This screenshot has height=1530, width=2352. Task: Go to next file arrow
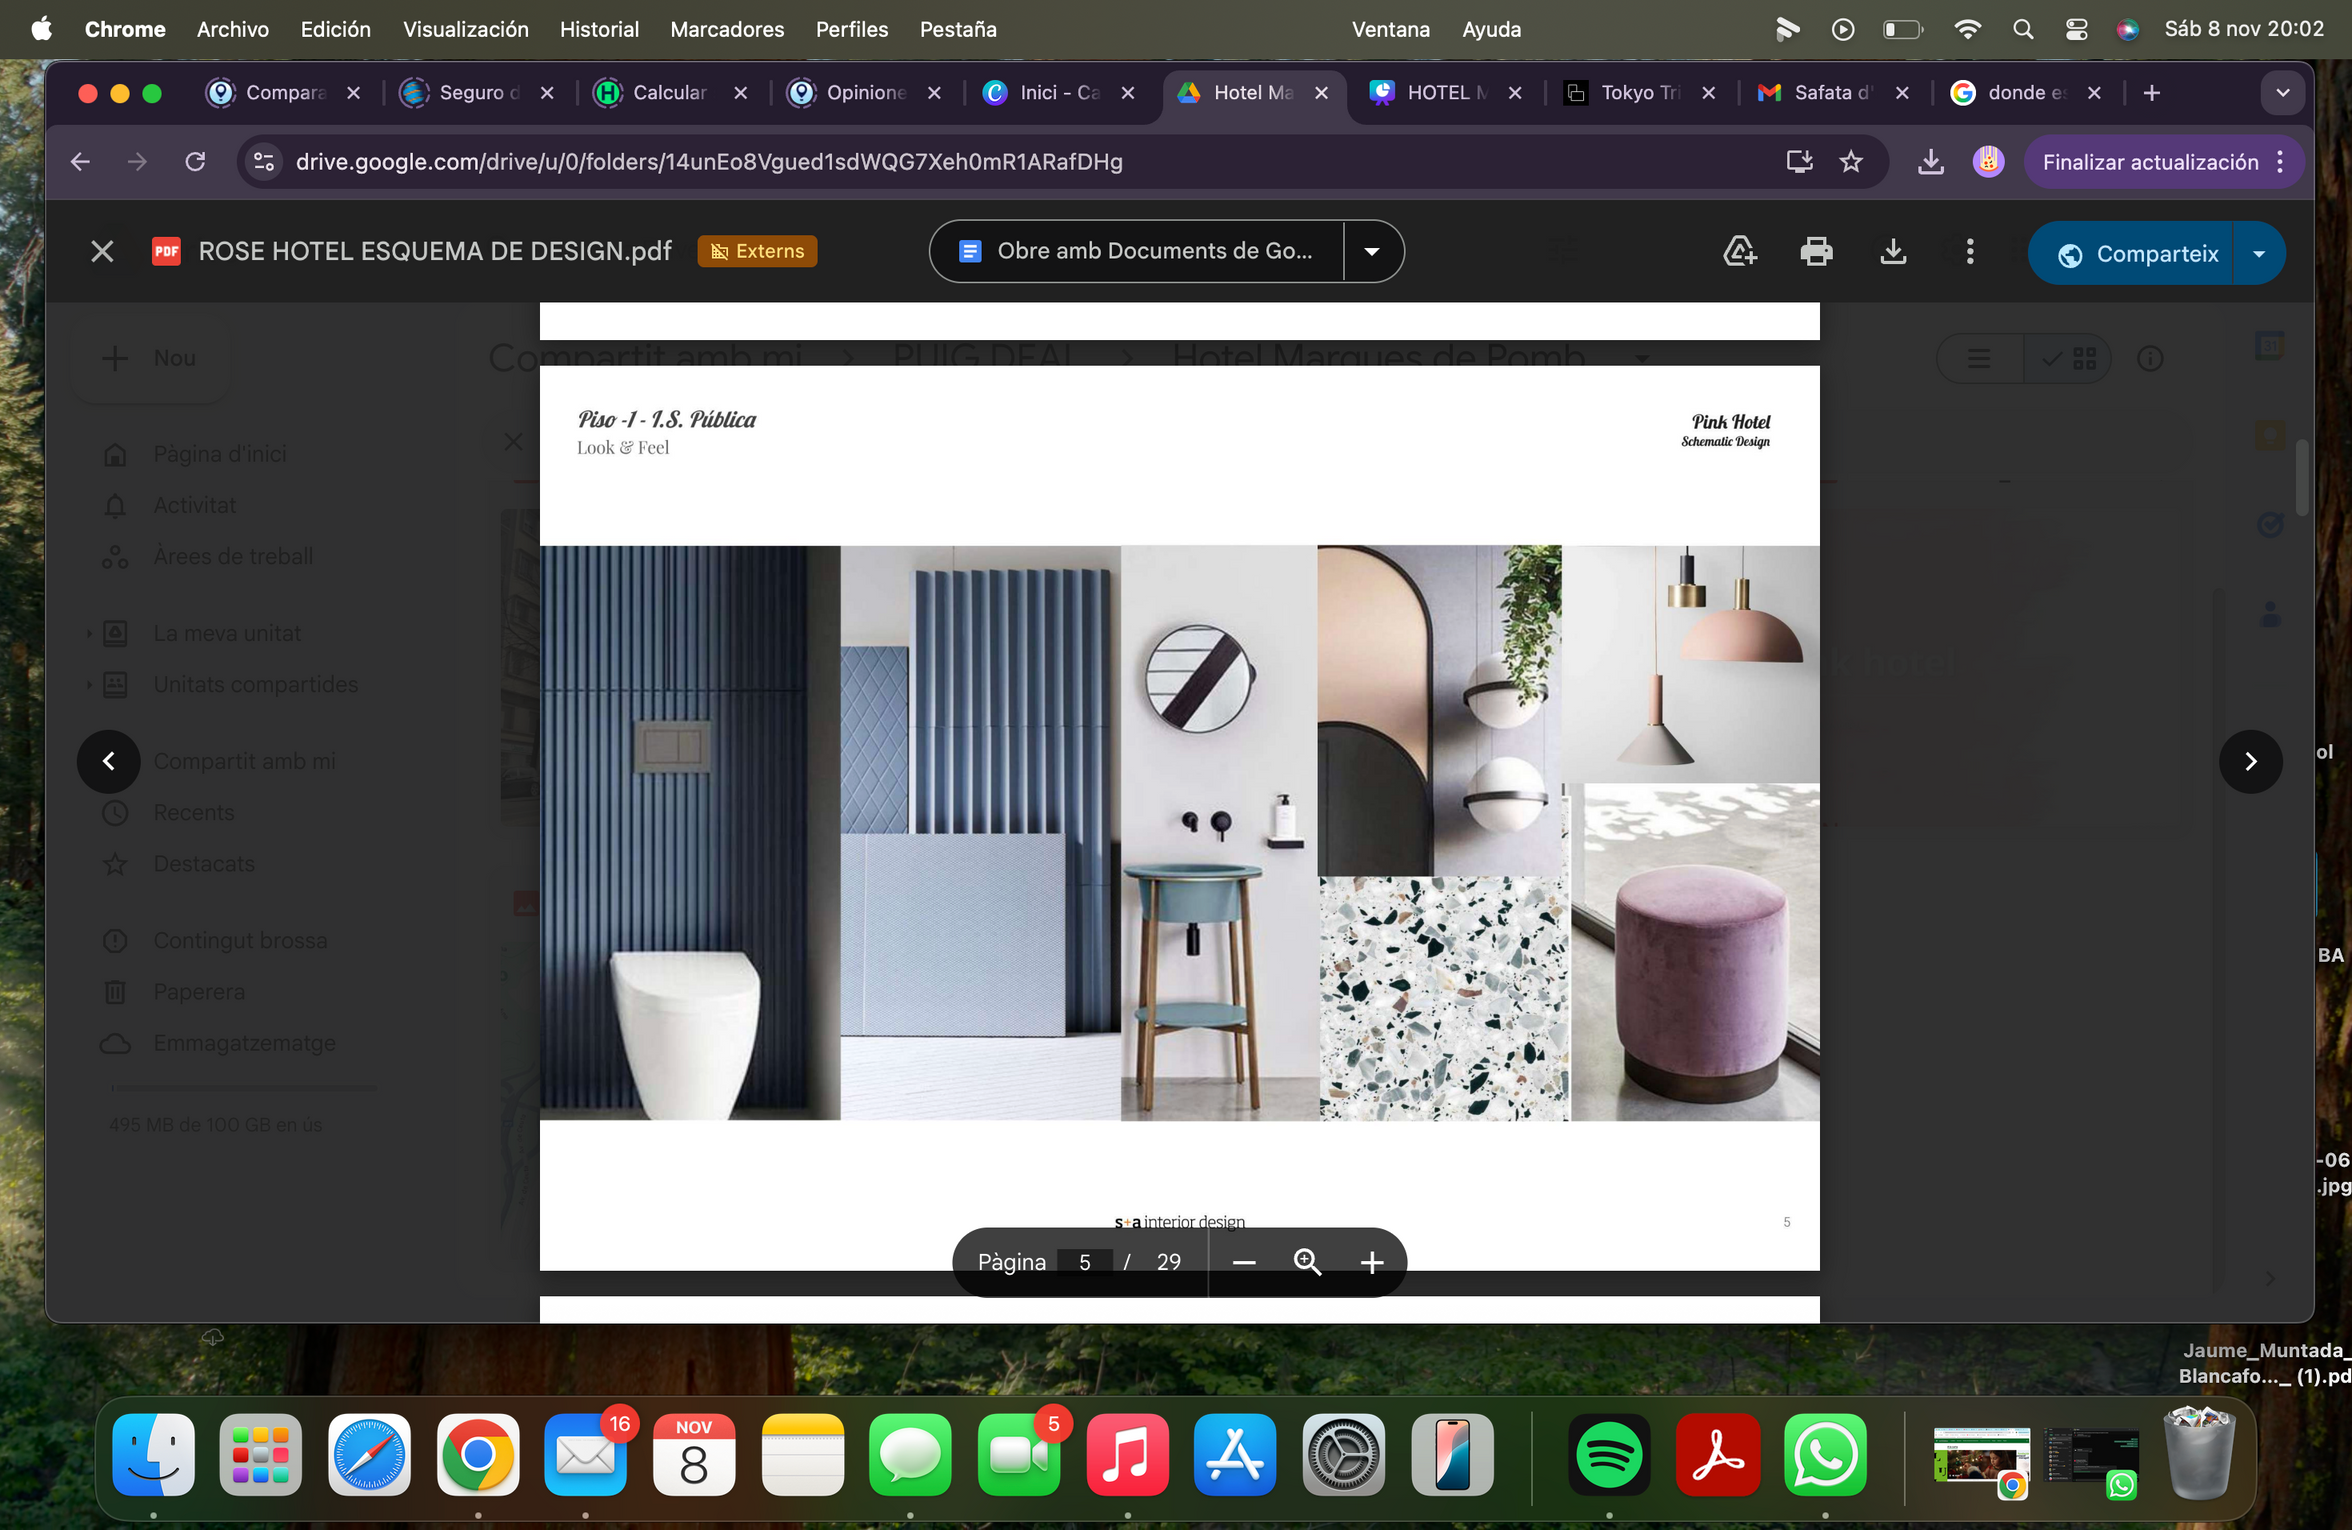(2250, 762)
